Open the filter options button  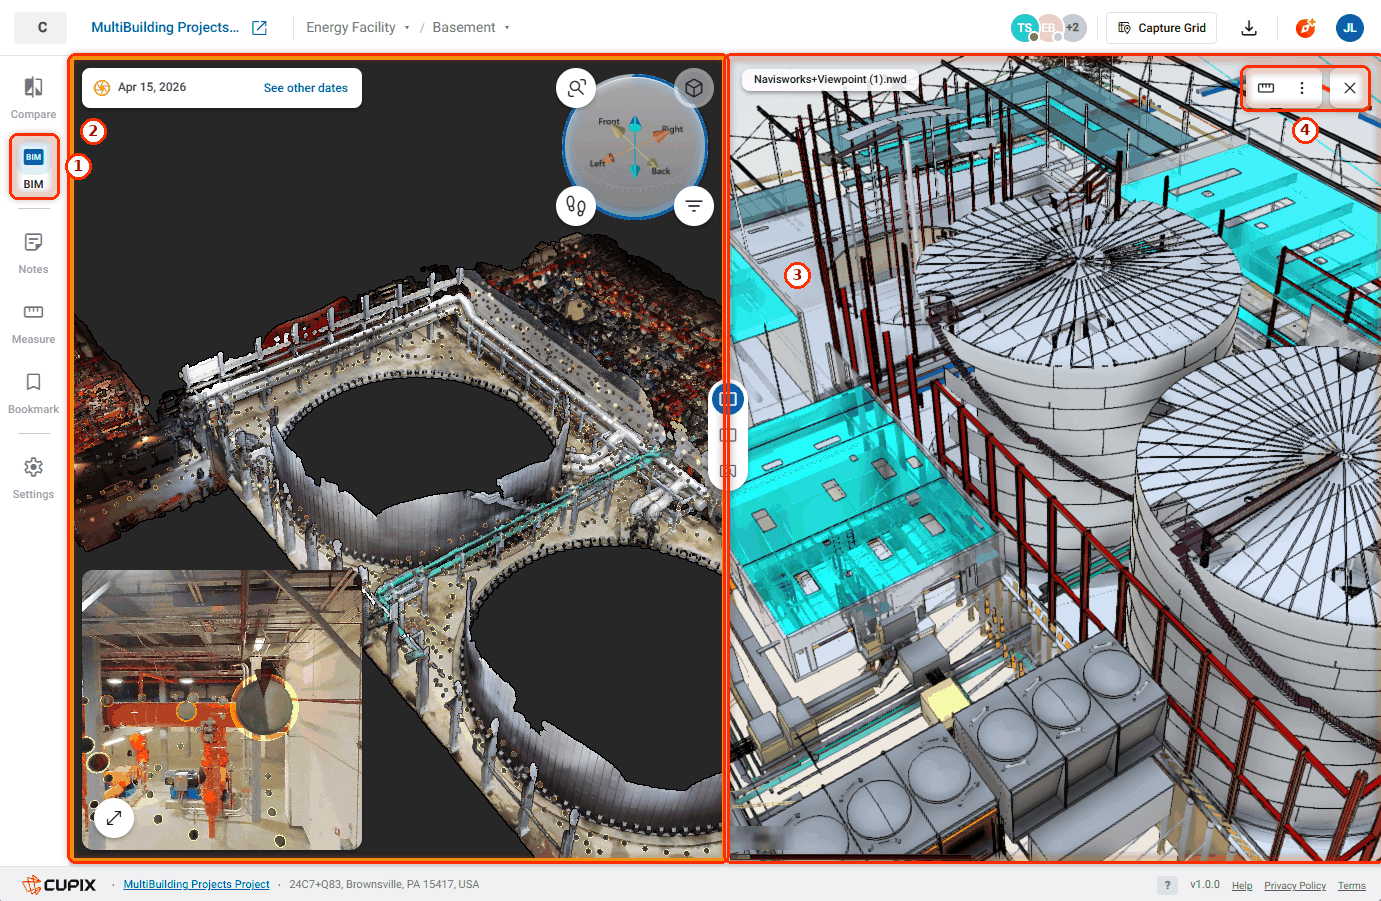[694, 206]
